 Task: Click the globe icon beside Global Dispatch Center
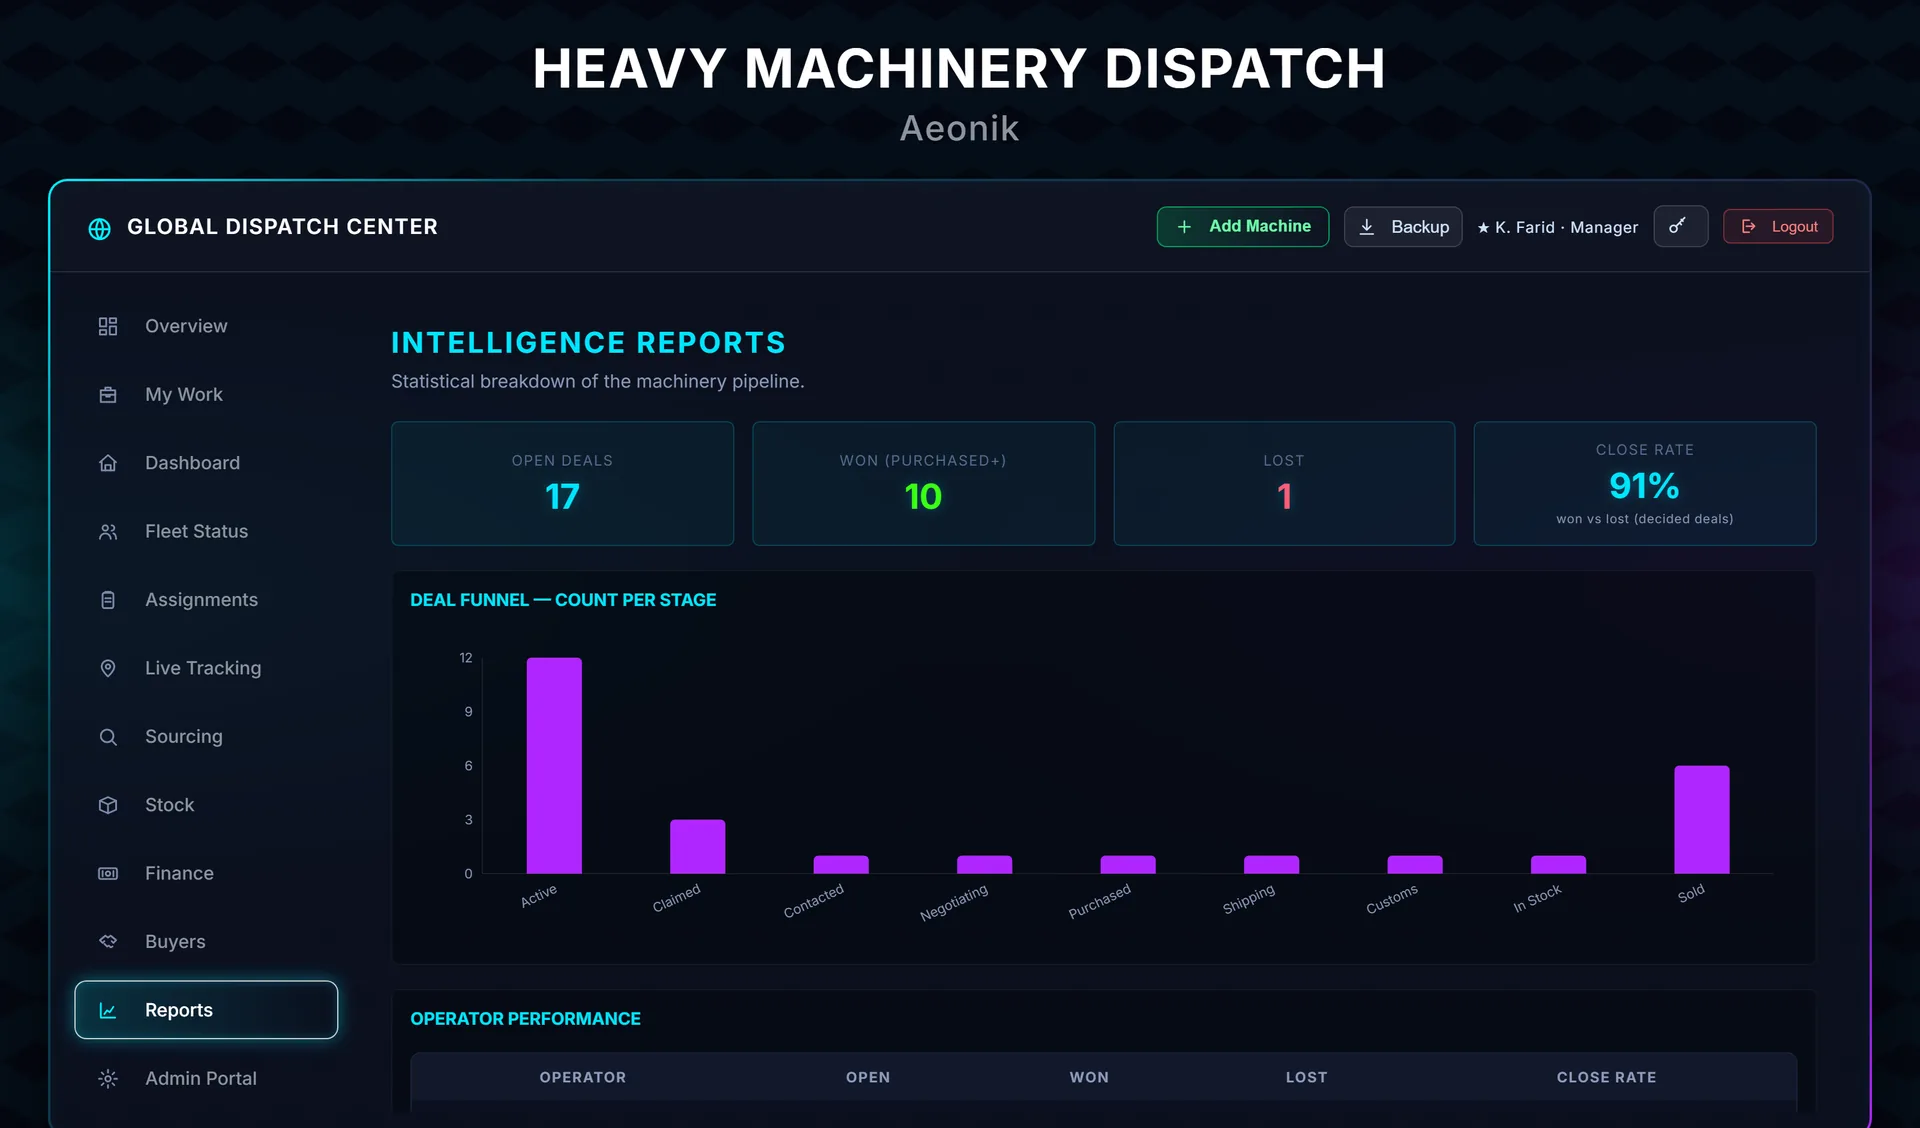[99, 228]
